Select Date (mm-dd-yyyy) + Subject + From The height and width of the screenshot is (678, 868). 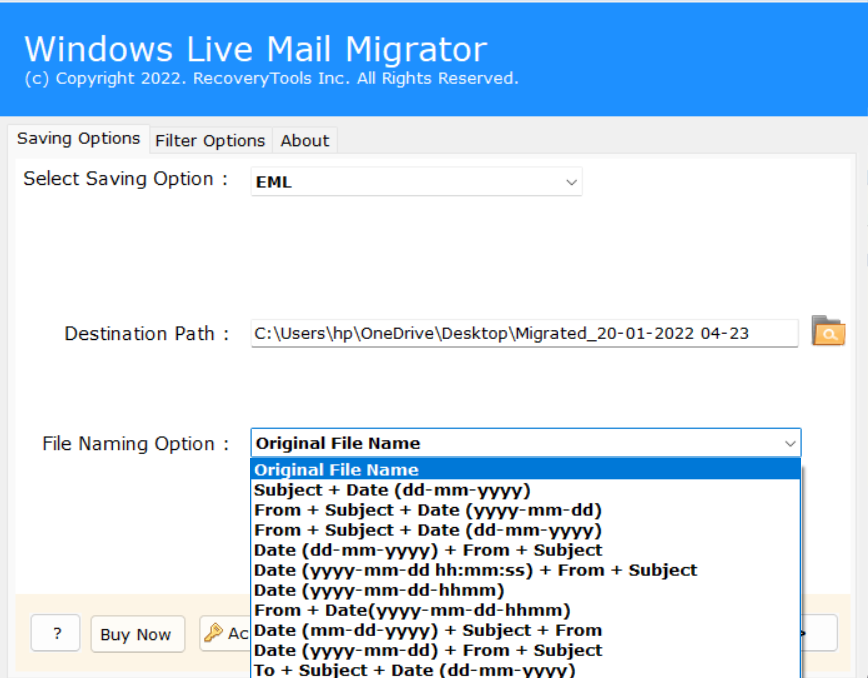(x=526, y=630)
